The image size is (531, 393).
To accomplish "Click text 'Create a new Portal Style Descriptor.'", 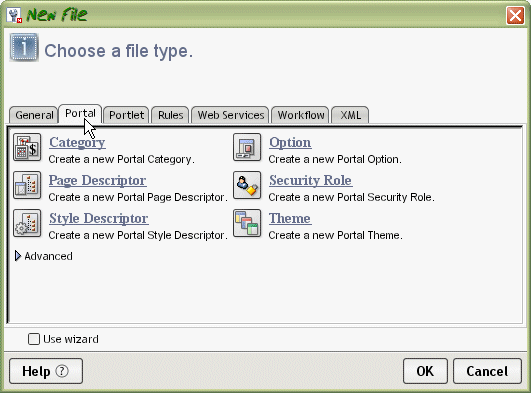I will coord(138,235).
